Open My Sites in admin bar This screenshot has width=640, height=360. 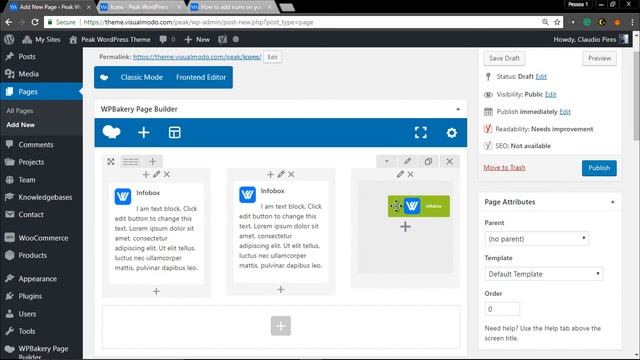tap(41, 40)
